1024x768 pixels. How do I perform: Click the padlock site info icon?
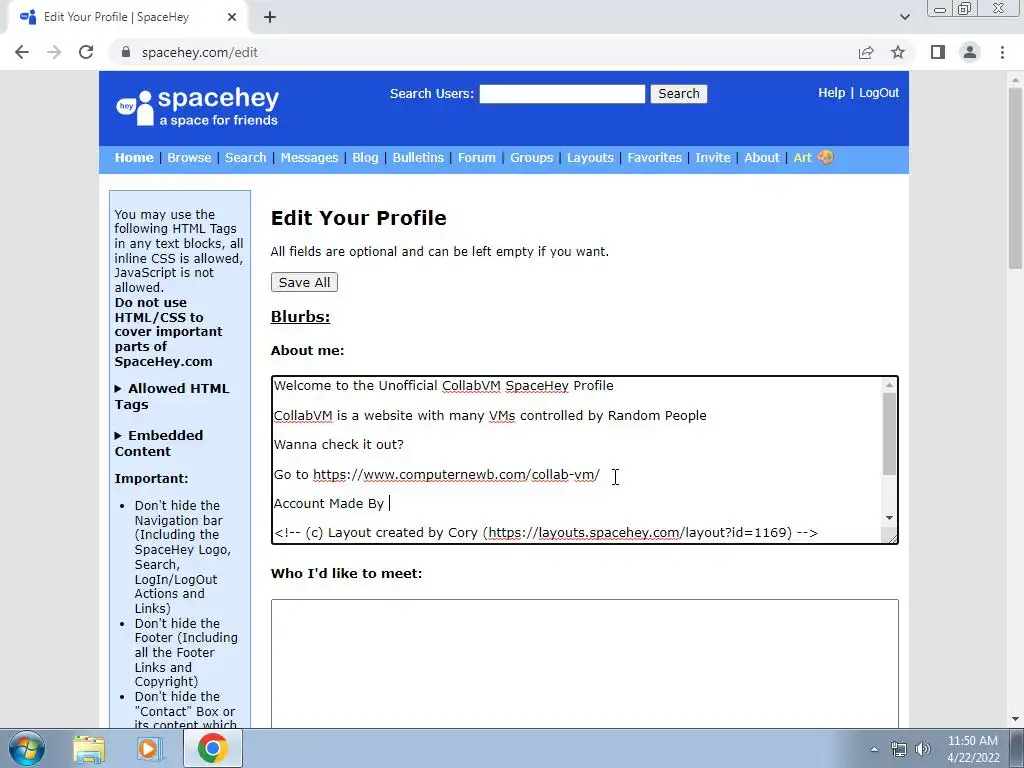pyautogui.click(x=126, y=52)
